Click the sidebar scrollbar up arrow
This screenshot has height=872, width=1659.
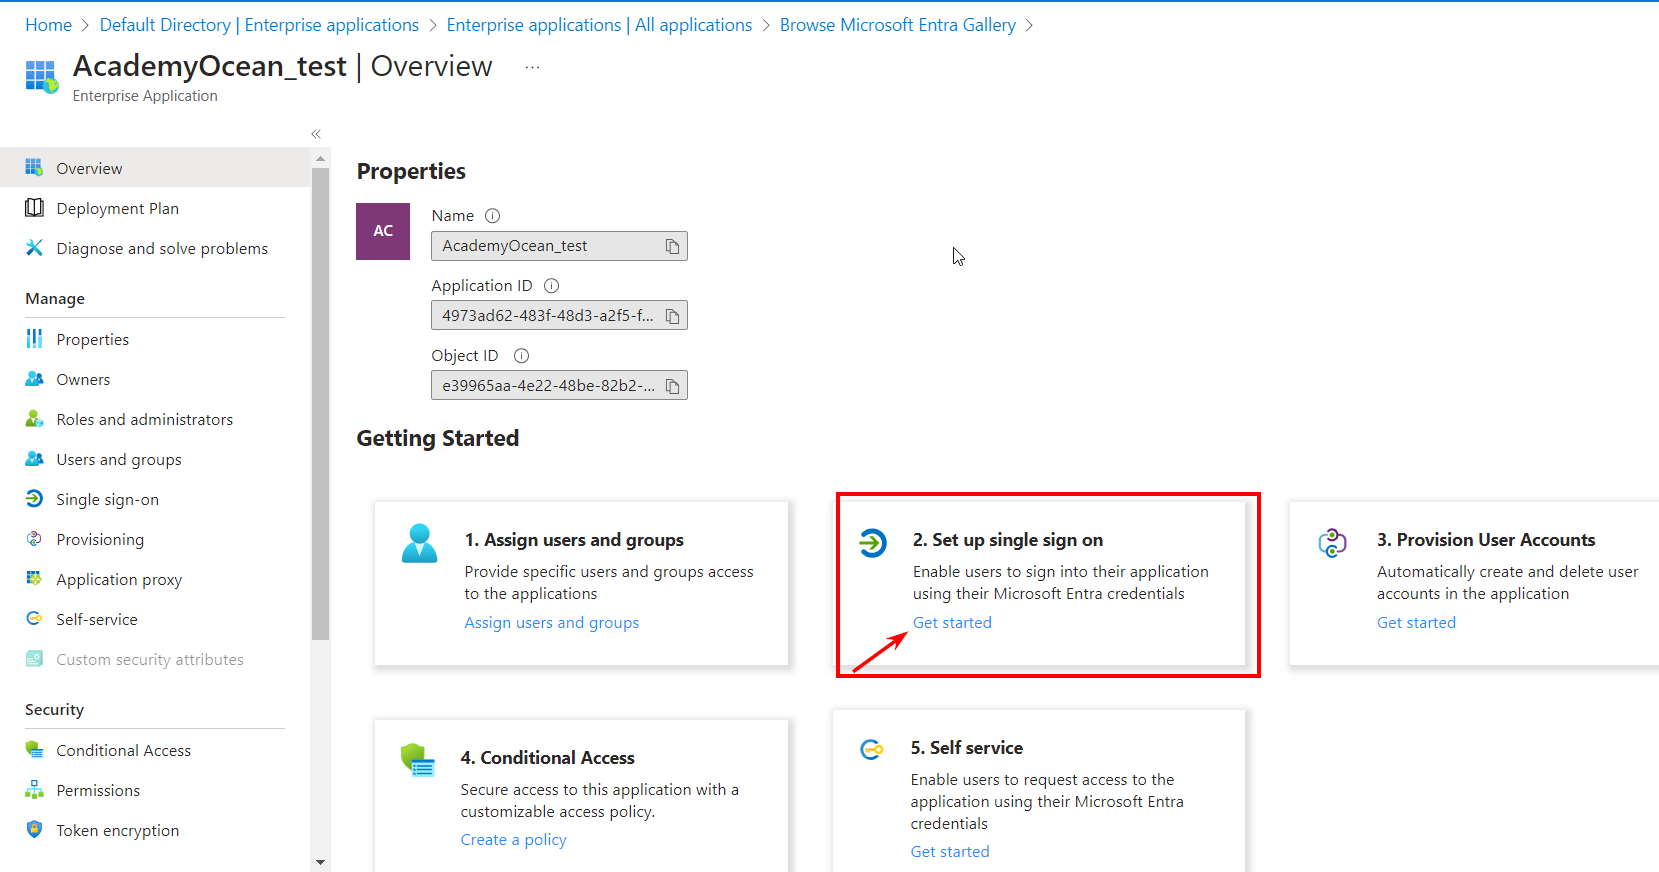click(320, 159)
